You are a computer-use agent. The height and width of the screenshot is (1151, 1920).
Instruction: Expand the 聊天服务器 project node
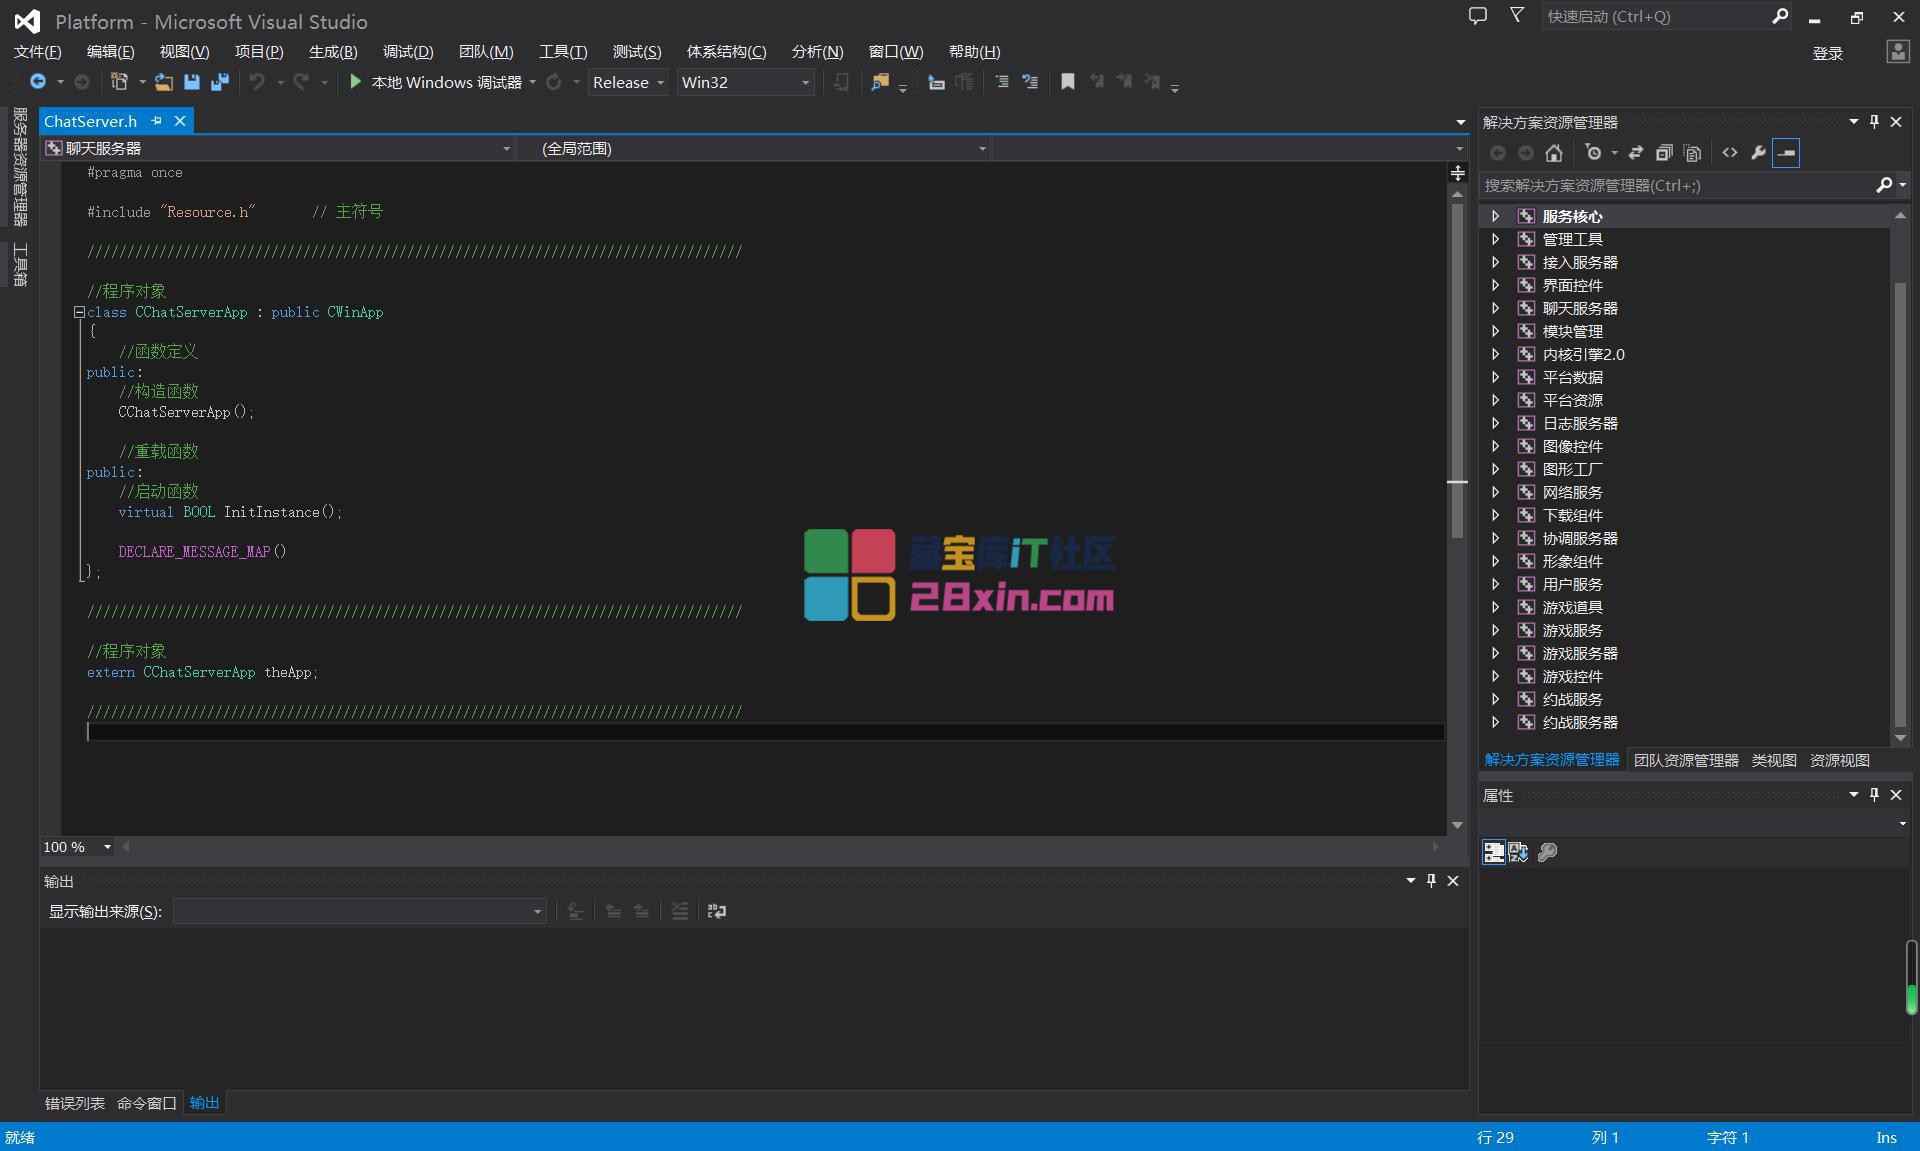(x=1495, y=308)
